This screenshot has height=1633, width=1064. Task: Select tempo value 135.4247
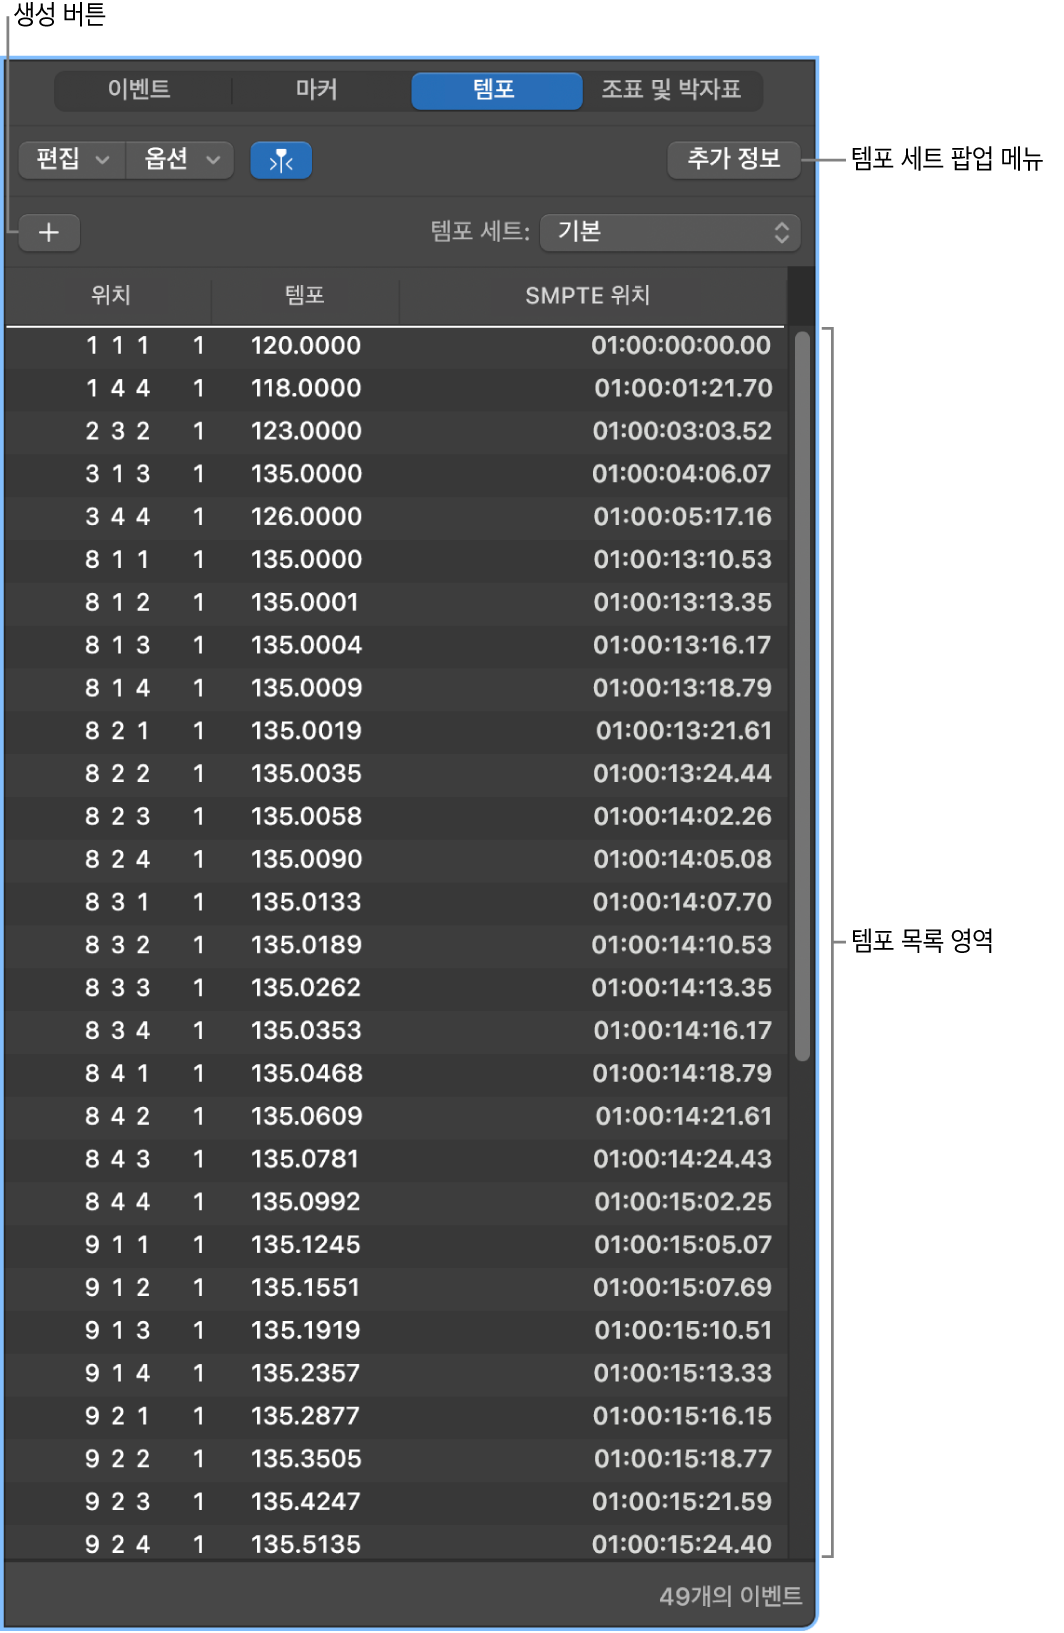305,1502
